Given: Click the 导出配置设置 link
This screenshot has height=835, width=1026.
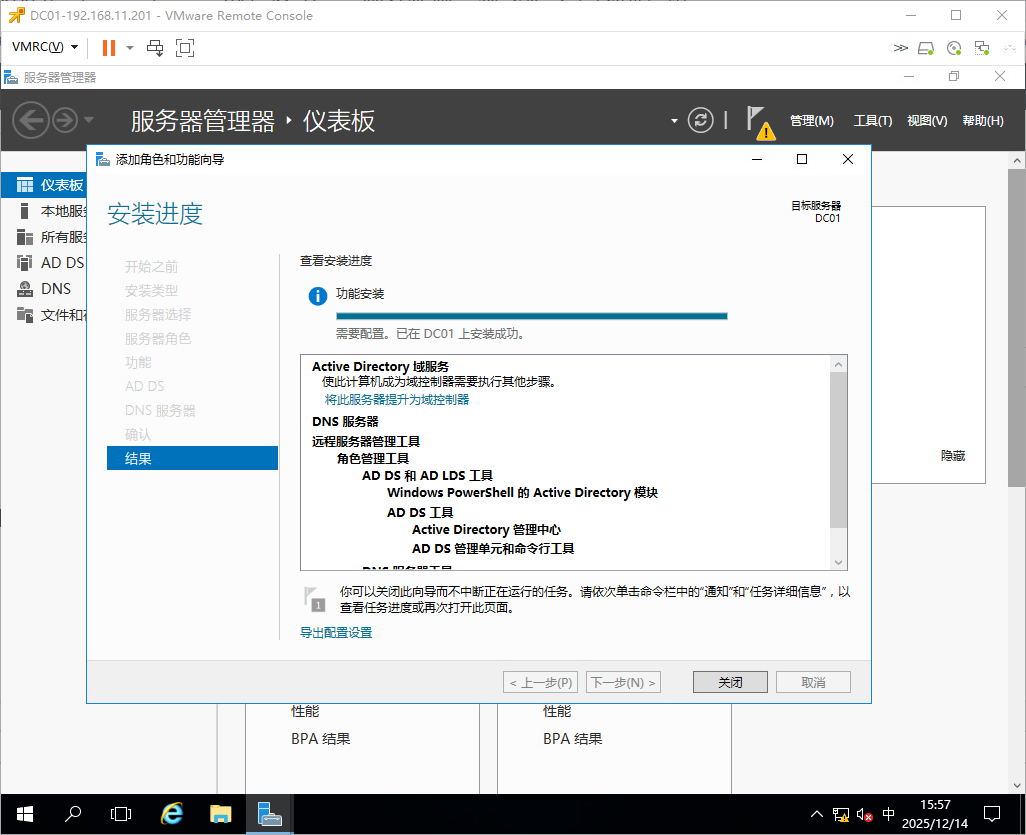Looking at the screenshot, I should point(336,632).
